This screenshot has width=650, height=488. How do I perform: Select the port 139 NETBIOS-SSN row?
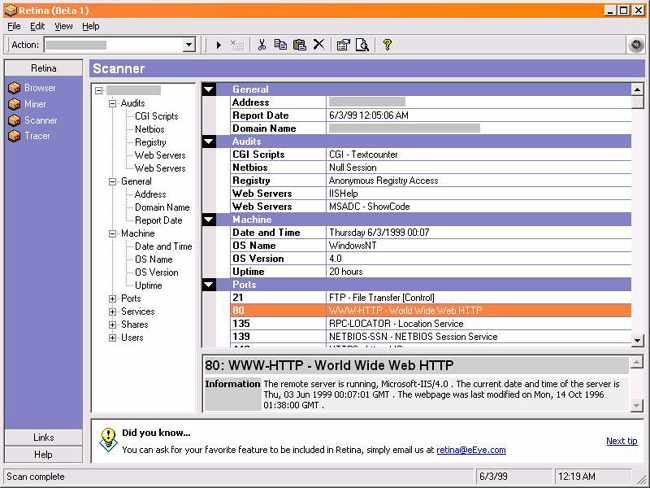coord(431,336)
